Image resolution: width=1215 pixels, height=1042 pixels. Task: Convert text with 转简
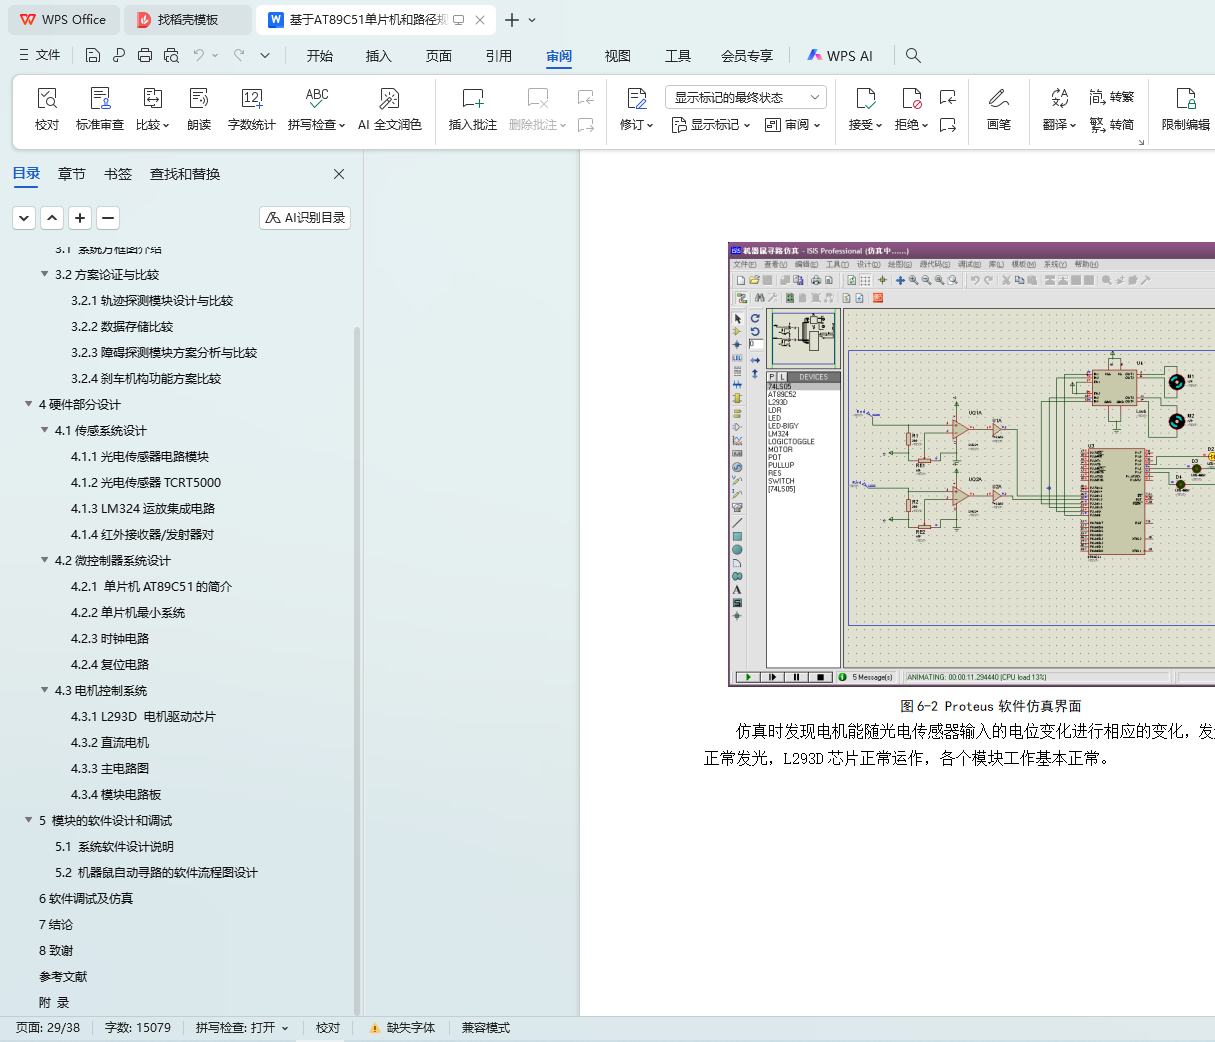pyautogui.click(x=1112, y=125)
